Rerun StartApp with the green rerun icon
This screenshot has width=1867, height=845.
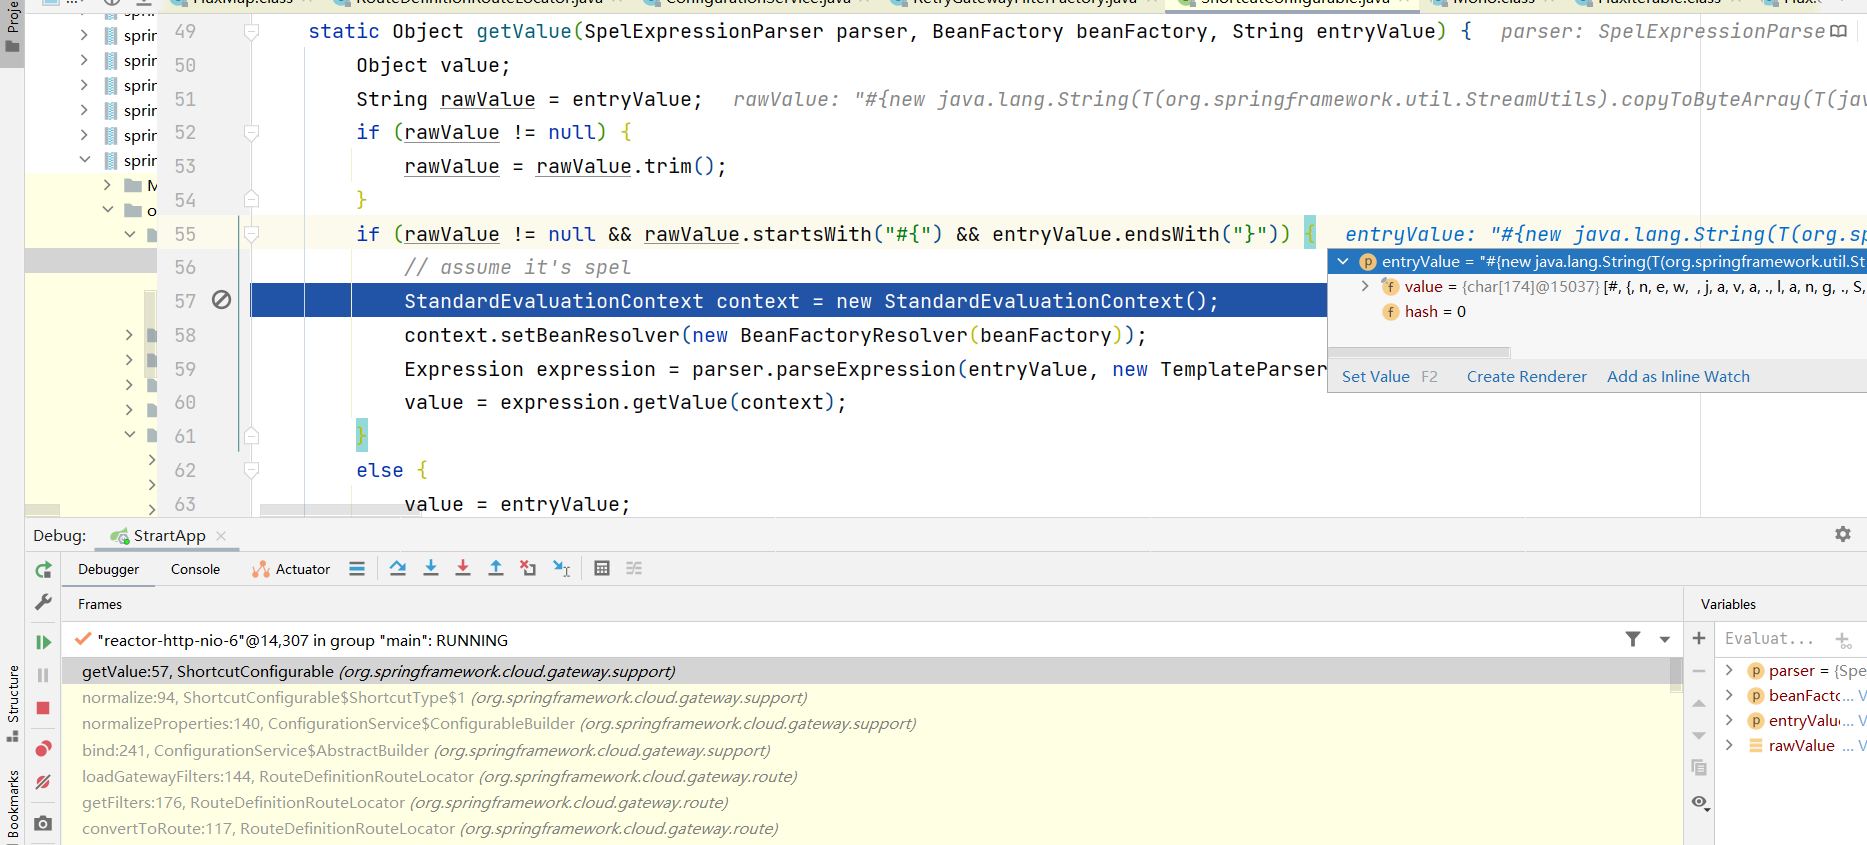[x=43, y=570]
